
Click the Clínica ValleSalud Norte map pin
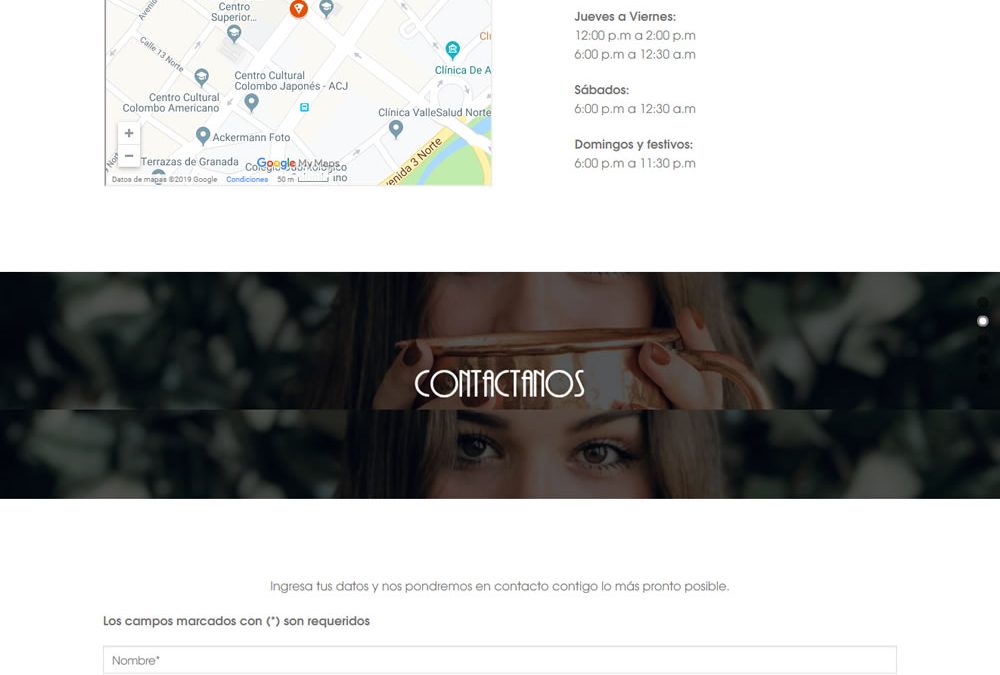(x=396, y=129)
